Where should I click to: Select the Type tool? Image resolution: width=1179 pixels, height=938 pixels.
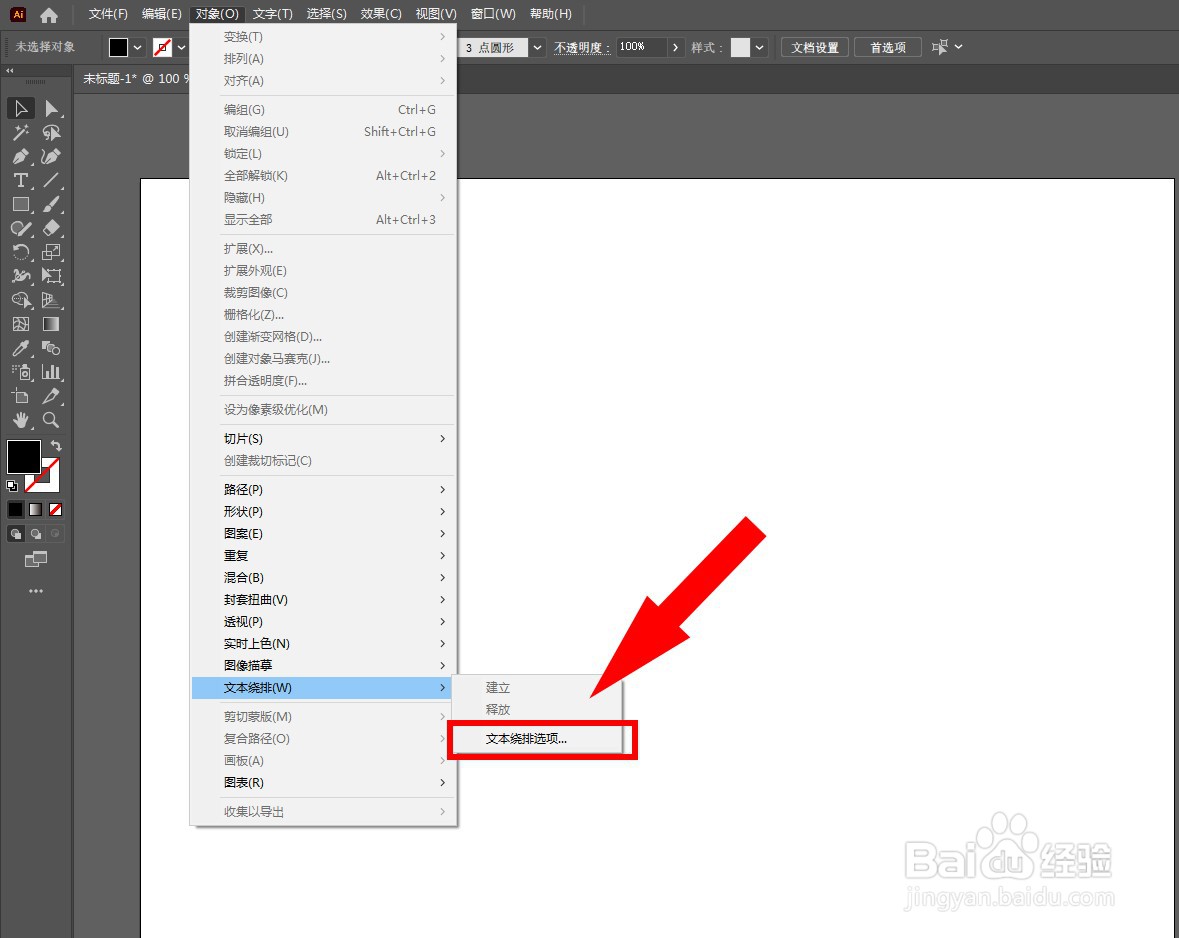[21, 181]
